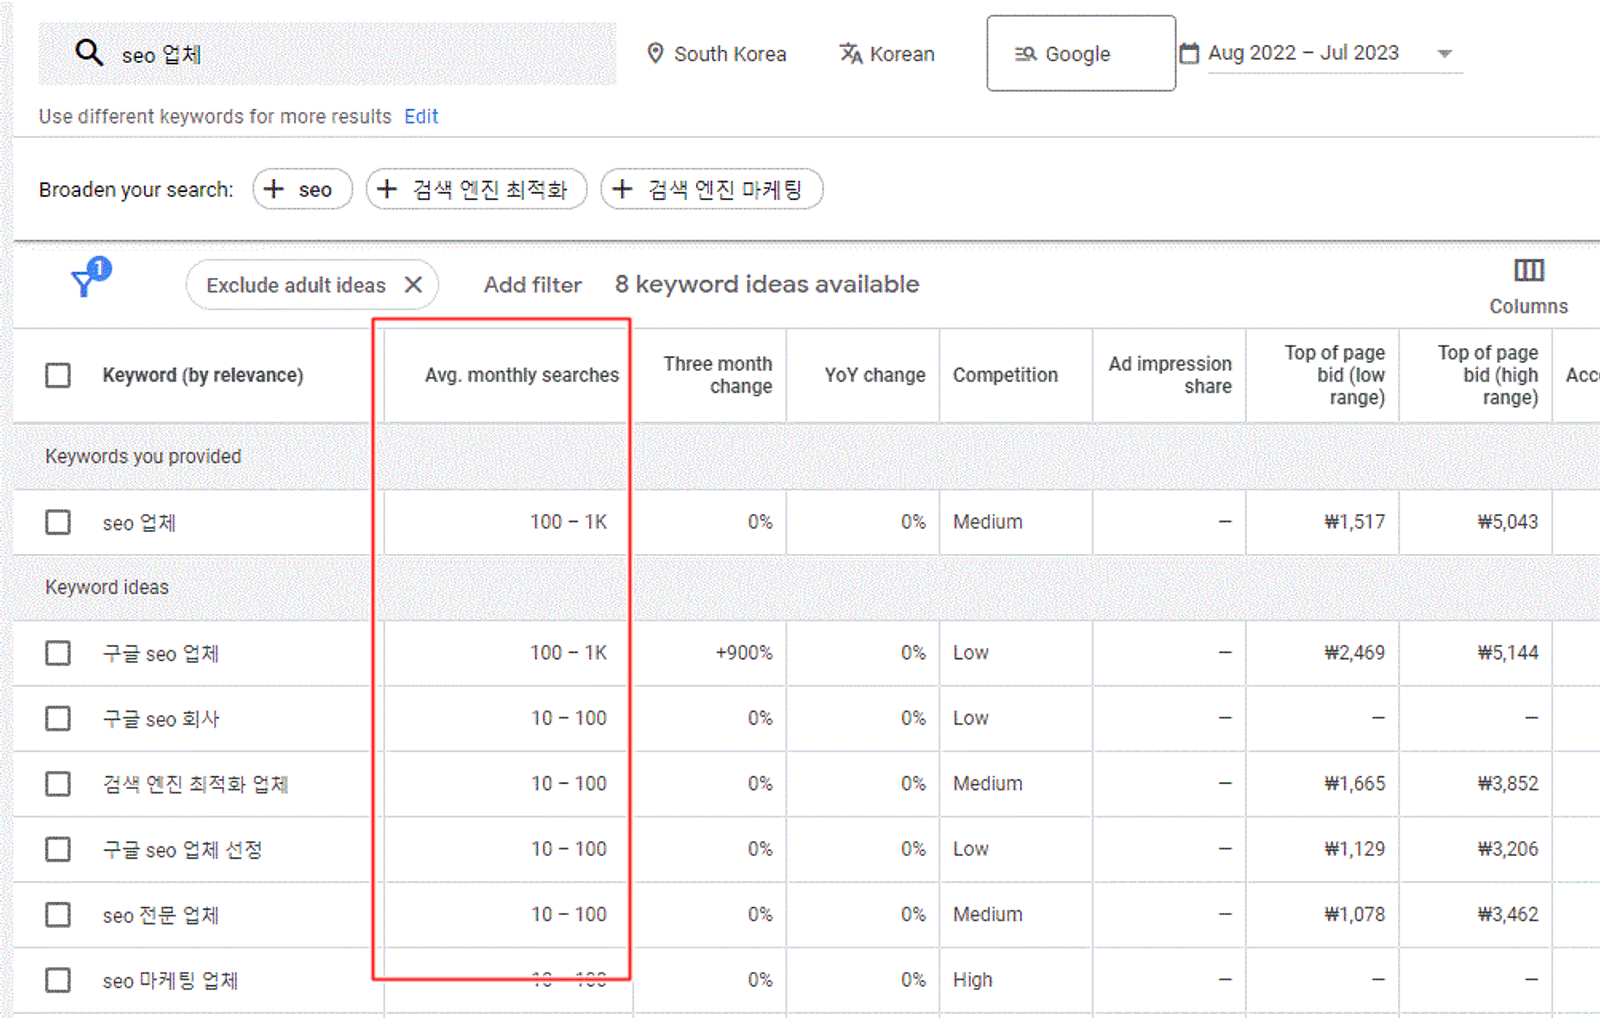Expand the date range dropdown arrow
This screenshot has height=1018, width=1600.
(1444, 54)
